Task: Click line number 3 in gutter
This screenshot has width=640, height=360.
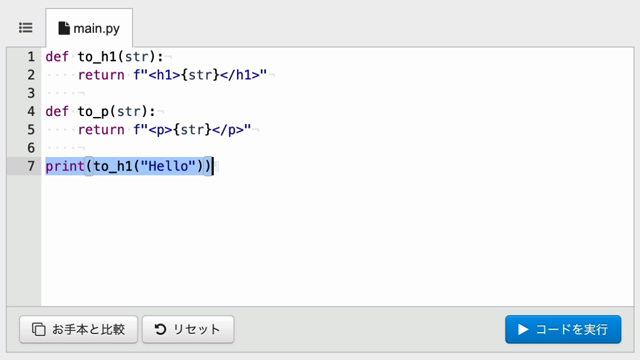Action: click(31, 93)
